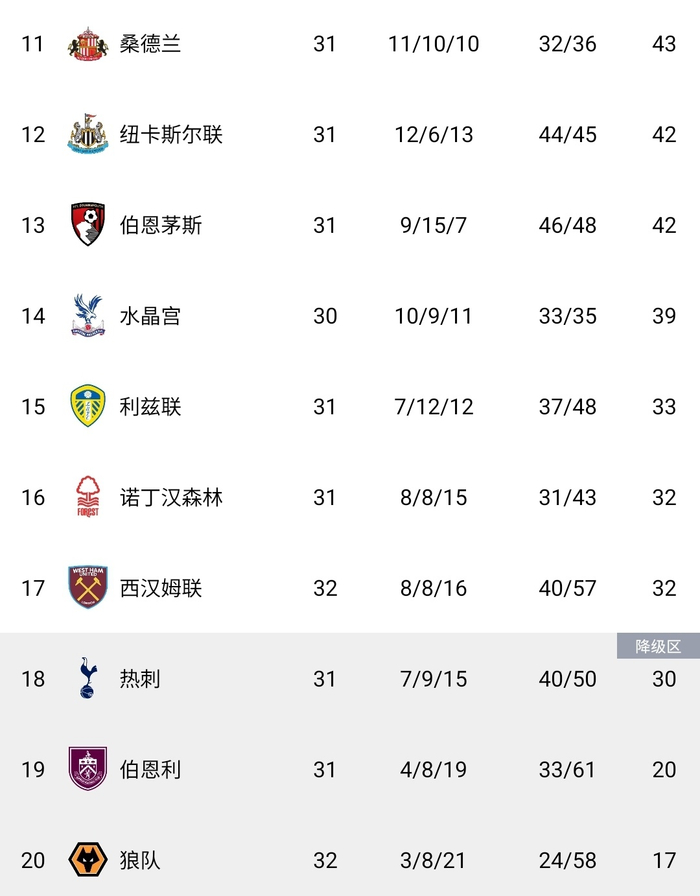Click the Sunderland club crest
Screen dimensions: 700x896
coord(88,44)
